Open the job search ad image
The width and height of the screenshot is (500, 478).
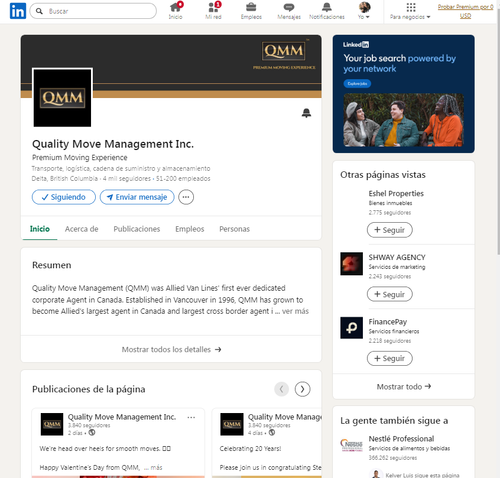(403, 120)
